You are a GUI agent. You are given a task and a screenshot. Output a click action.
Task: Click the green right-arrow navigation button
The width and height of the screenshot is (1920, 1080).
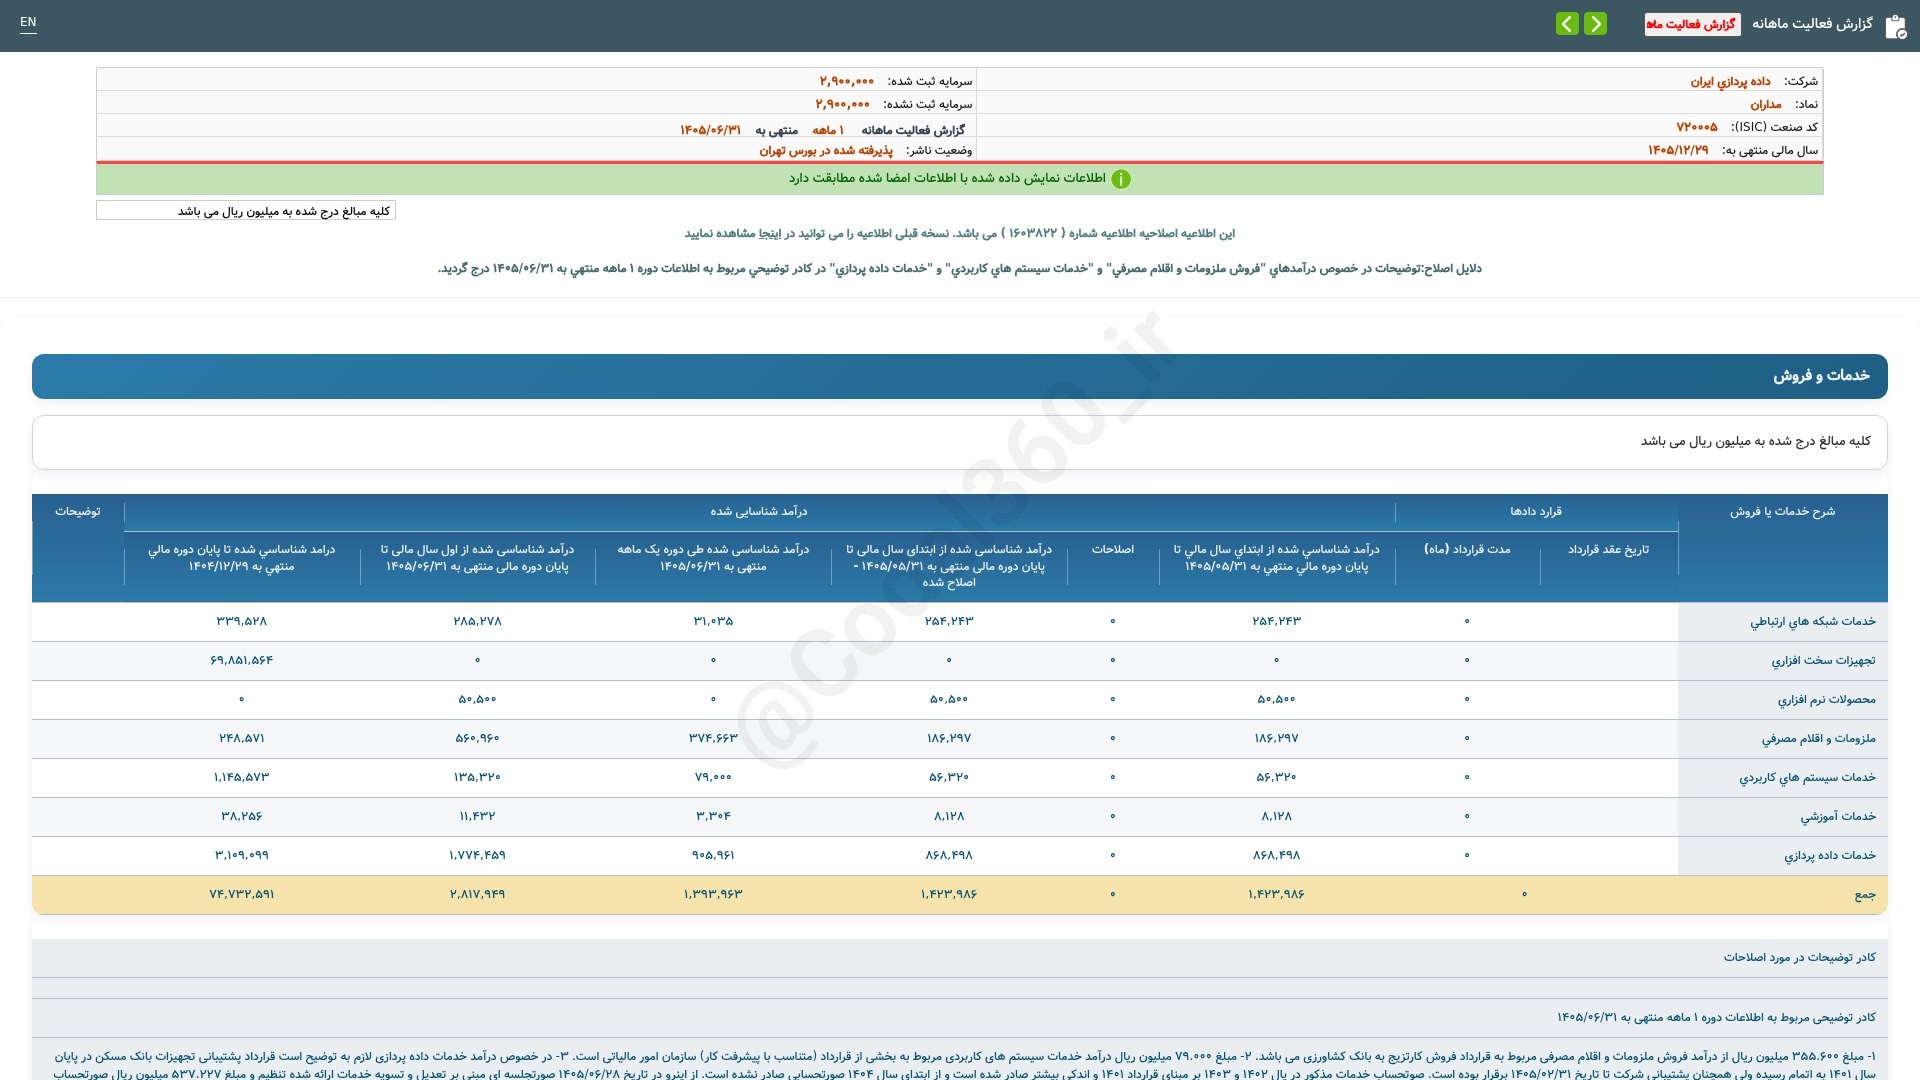coord(1595,23)
